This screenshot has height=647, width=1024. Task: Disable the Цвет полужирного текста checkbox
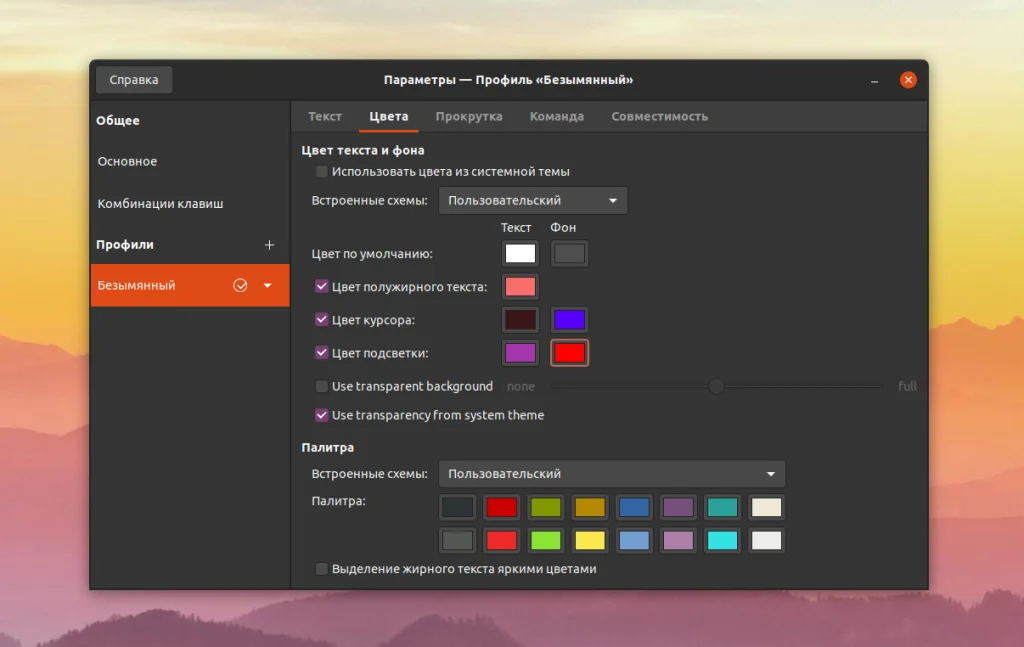pyautogui.click(x=322, y=286)
